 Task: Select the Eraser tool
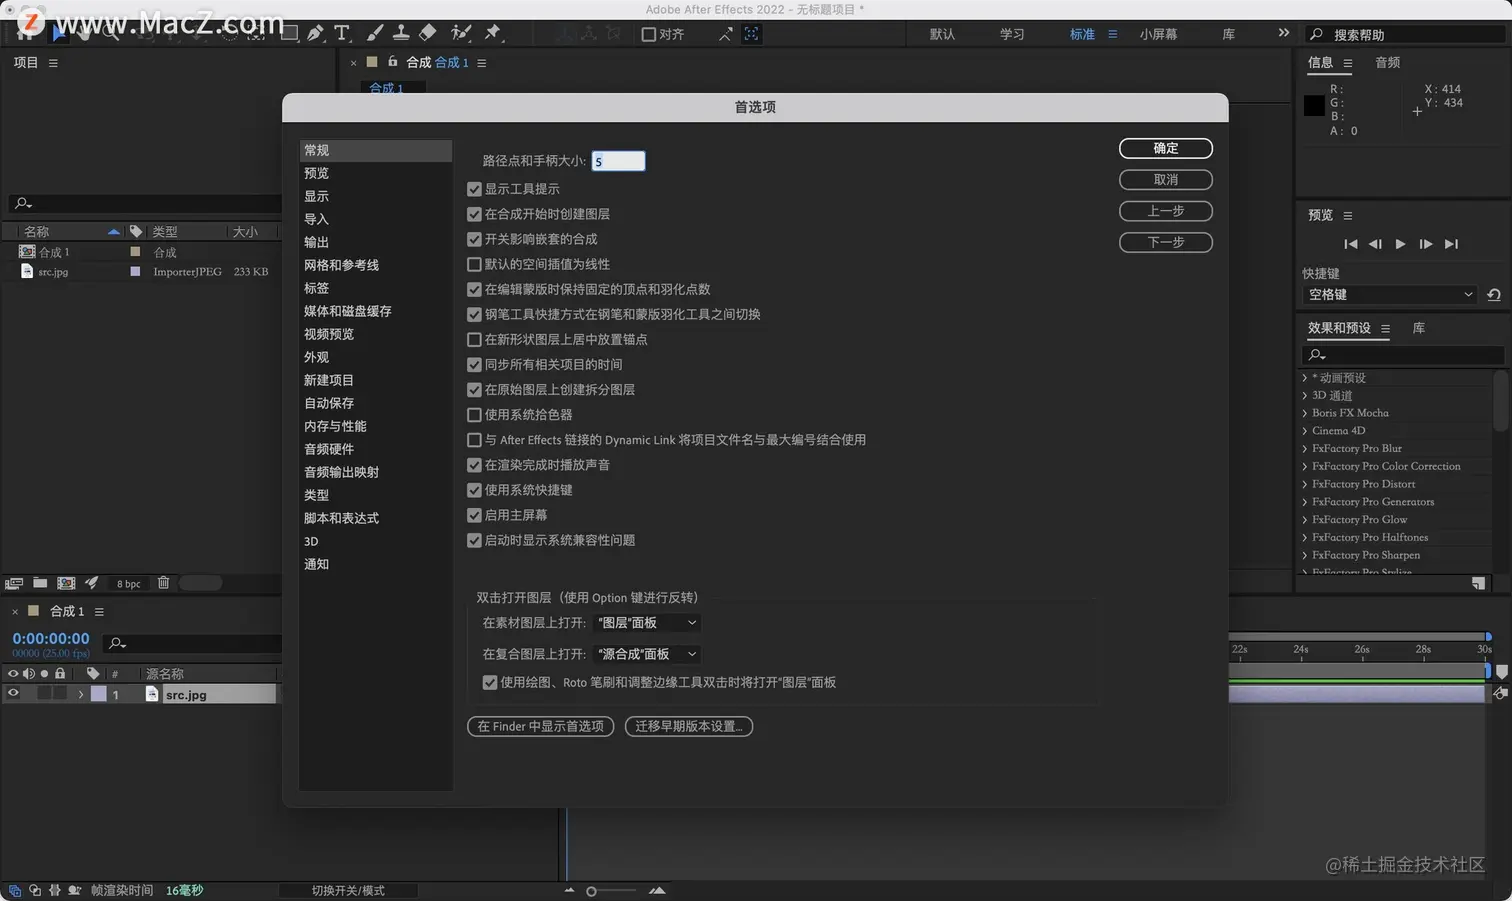click(428, 33)
